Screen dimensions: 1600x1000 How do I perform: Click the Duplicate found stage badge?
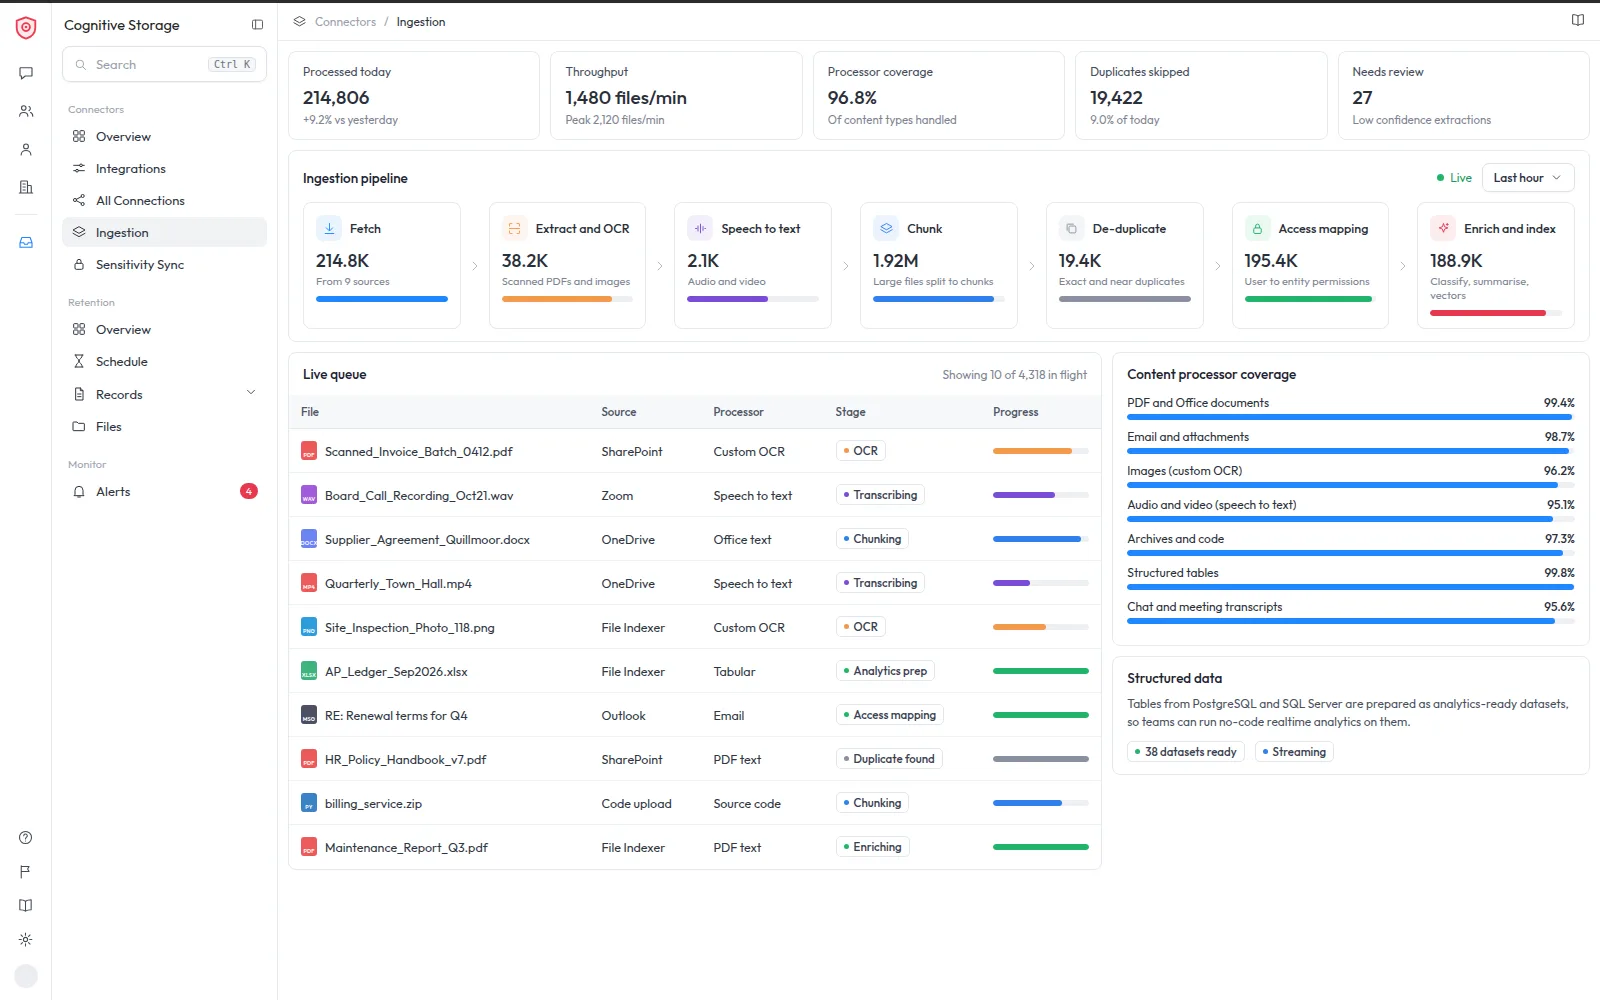click(x=889, y=759)
